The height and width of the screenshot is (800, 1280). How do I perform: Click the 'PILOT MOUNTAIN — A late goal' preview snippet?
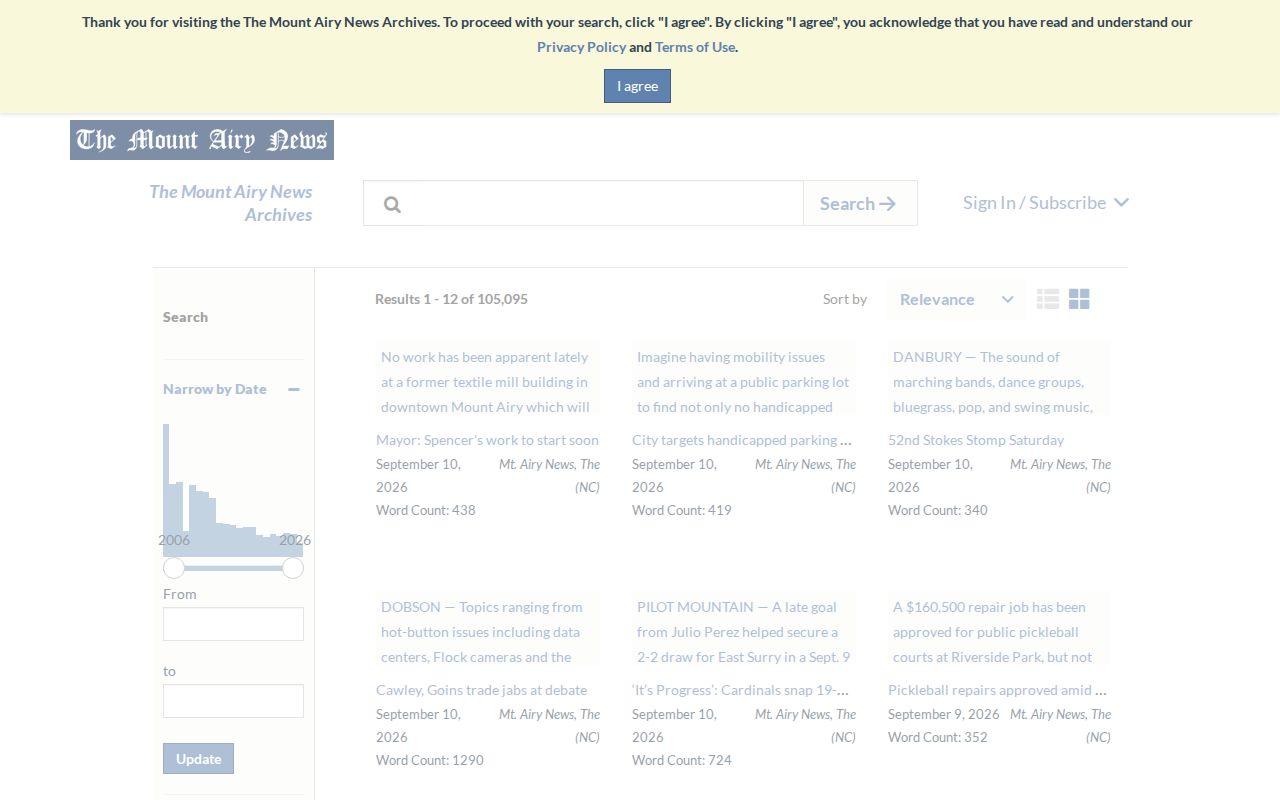point(744,628)
